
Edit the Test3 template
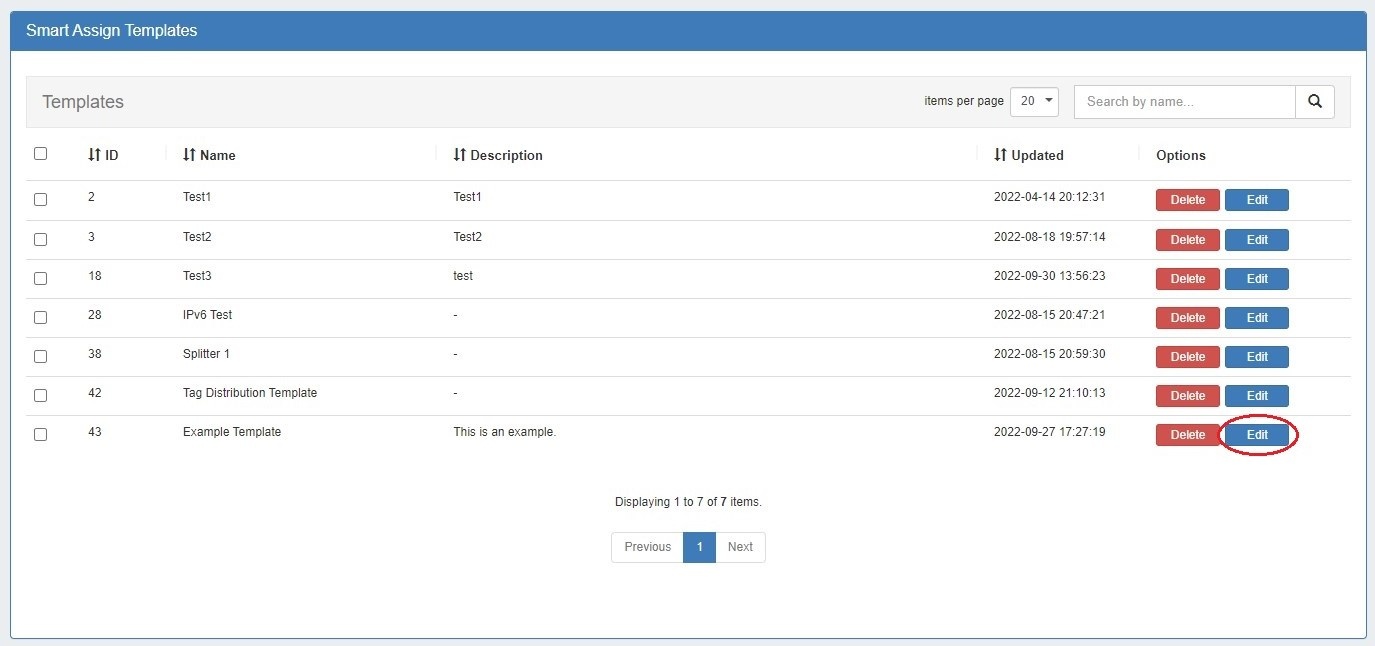pyautogui.click(x=1256, y=279)
